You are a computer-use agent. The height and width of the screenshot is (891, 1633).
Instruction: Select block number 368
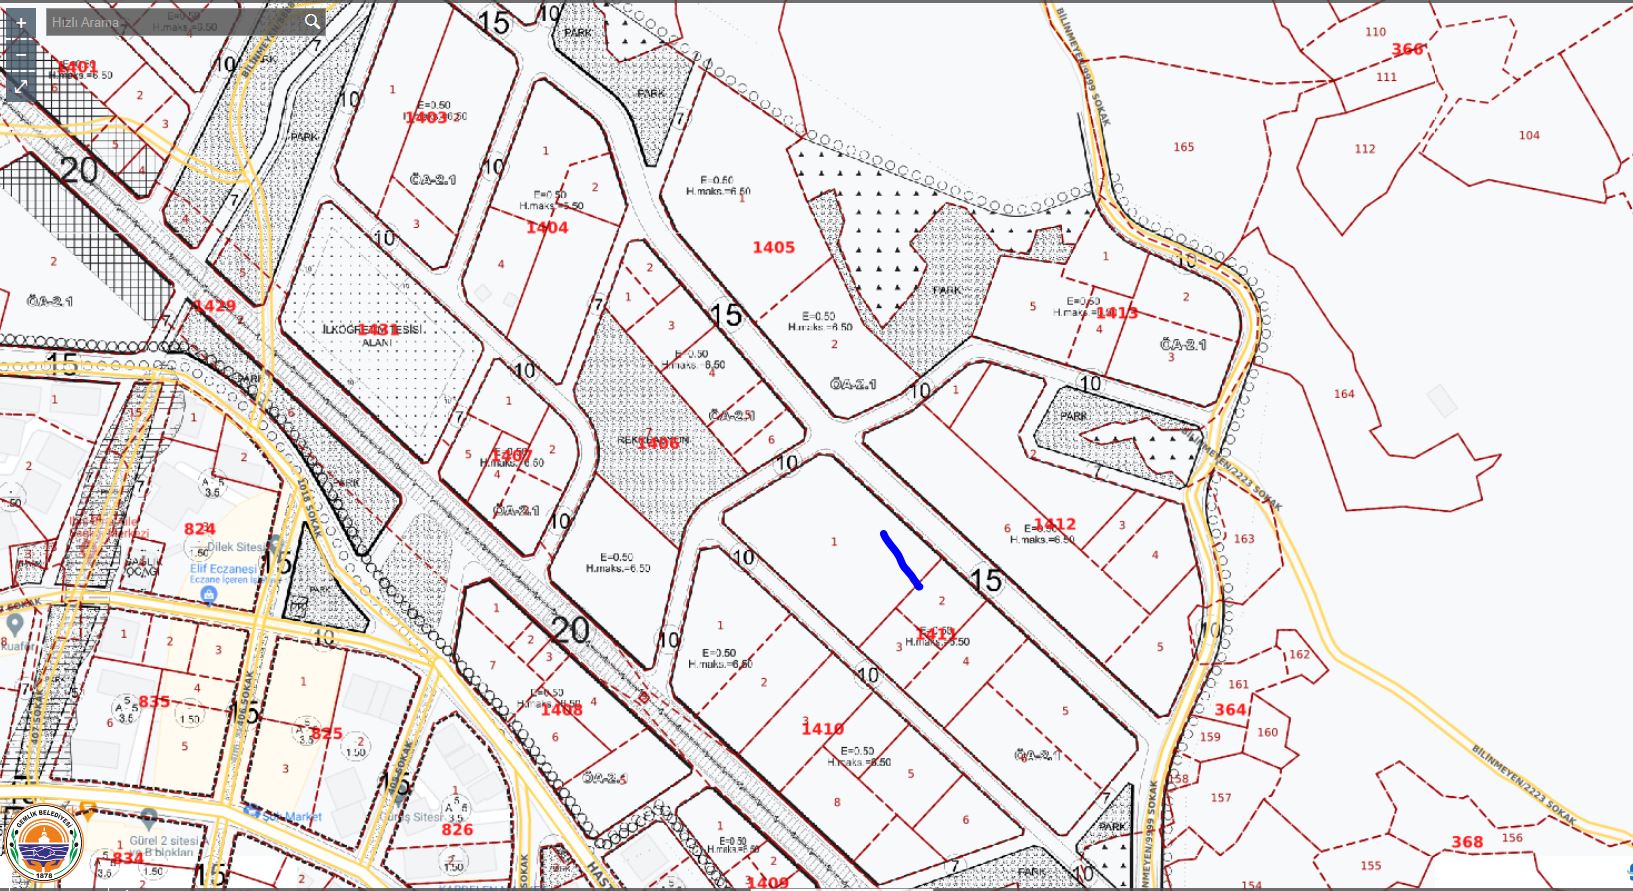point(1467,842)
